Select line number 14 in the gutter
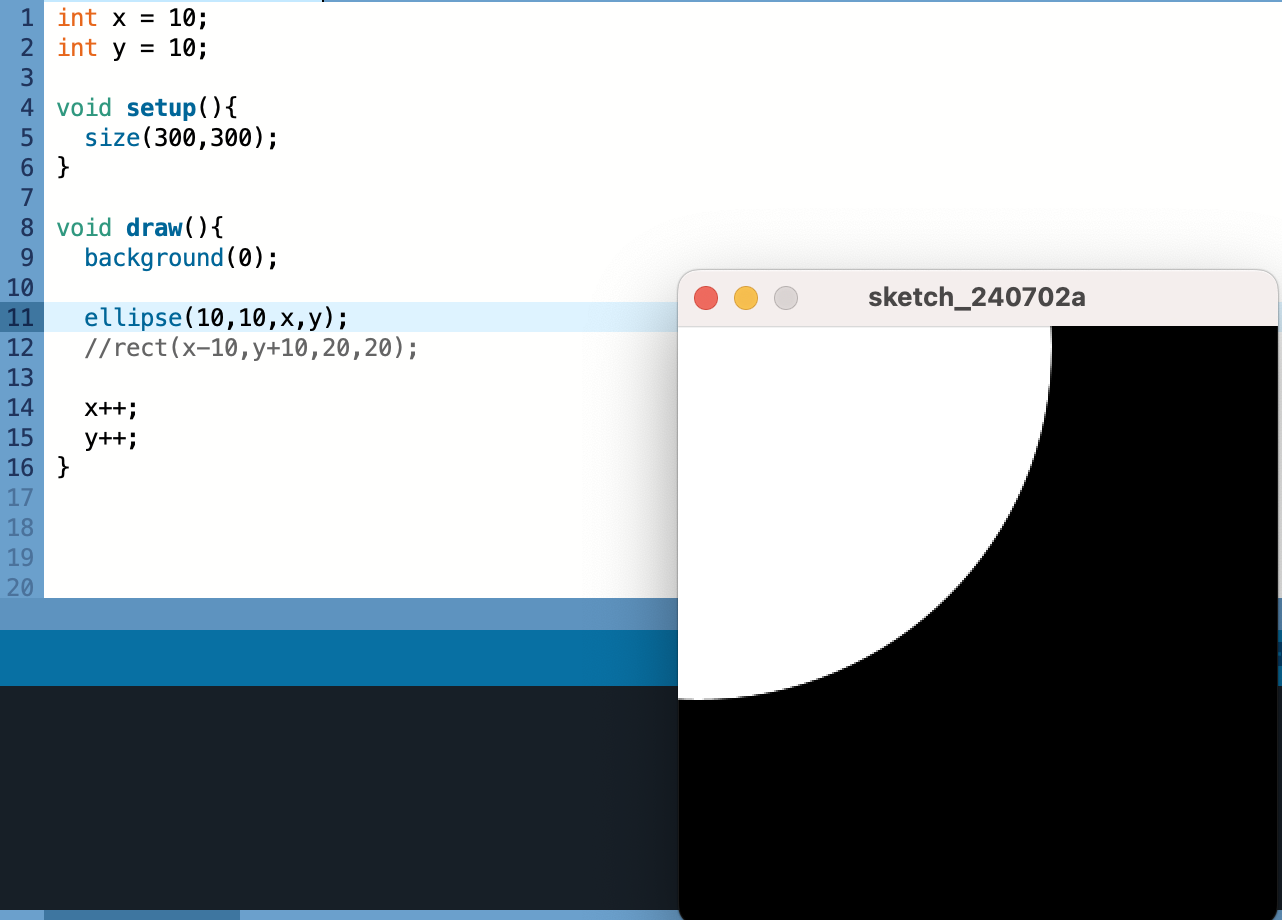Screen dimensions: 1282x920 pyautogui.click(x=20, y=408)
